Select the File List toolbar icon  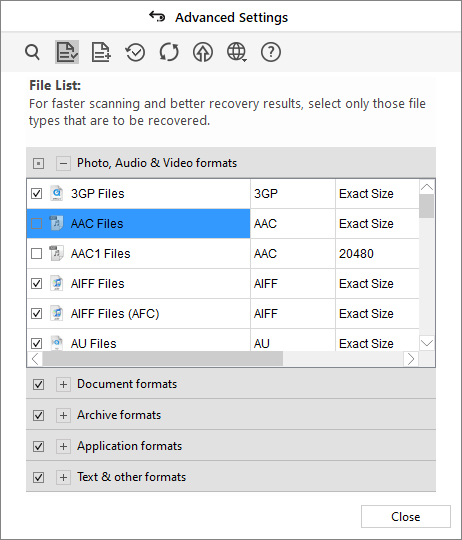67,52
